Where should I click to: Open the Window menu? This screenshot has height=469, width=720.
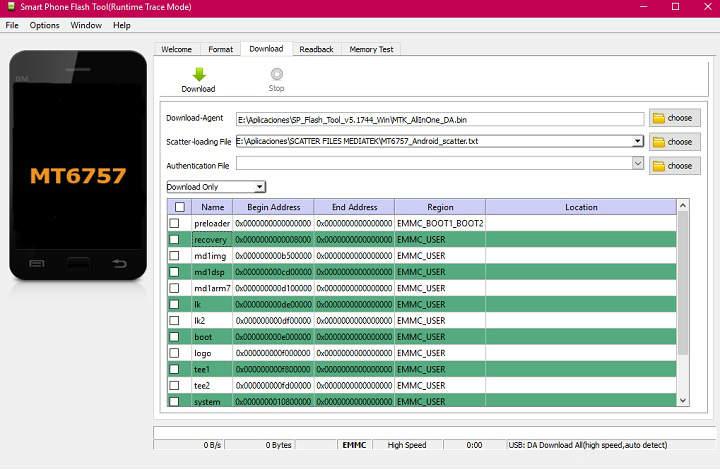86,25
